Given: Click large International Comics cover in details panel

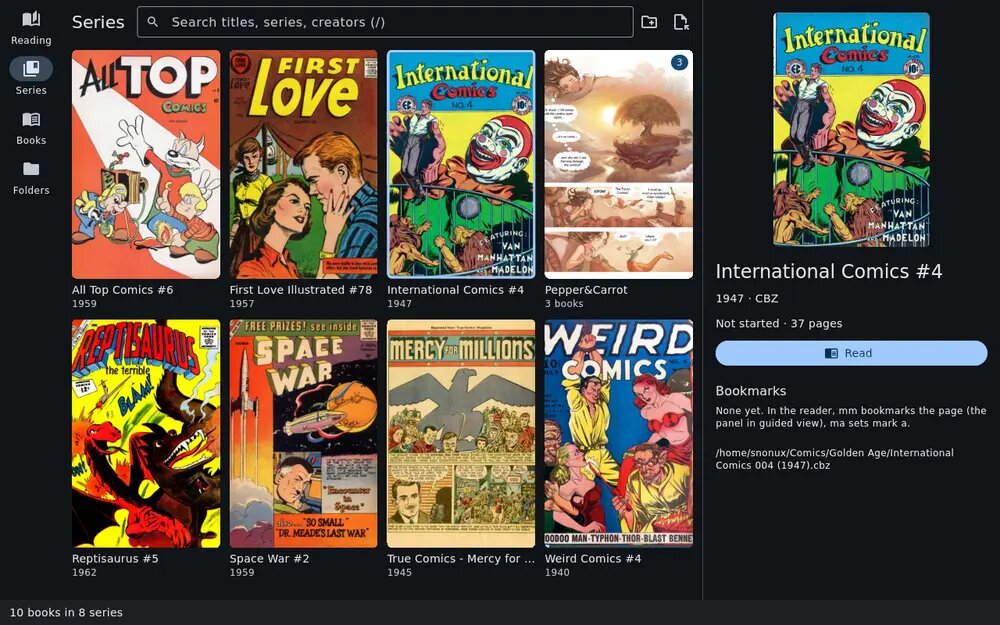Looking at the screenshot, I should coord(851,129).
